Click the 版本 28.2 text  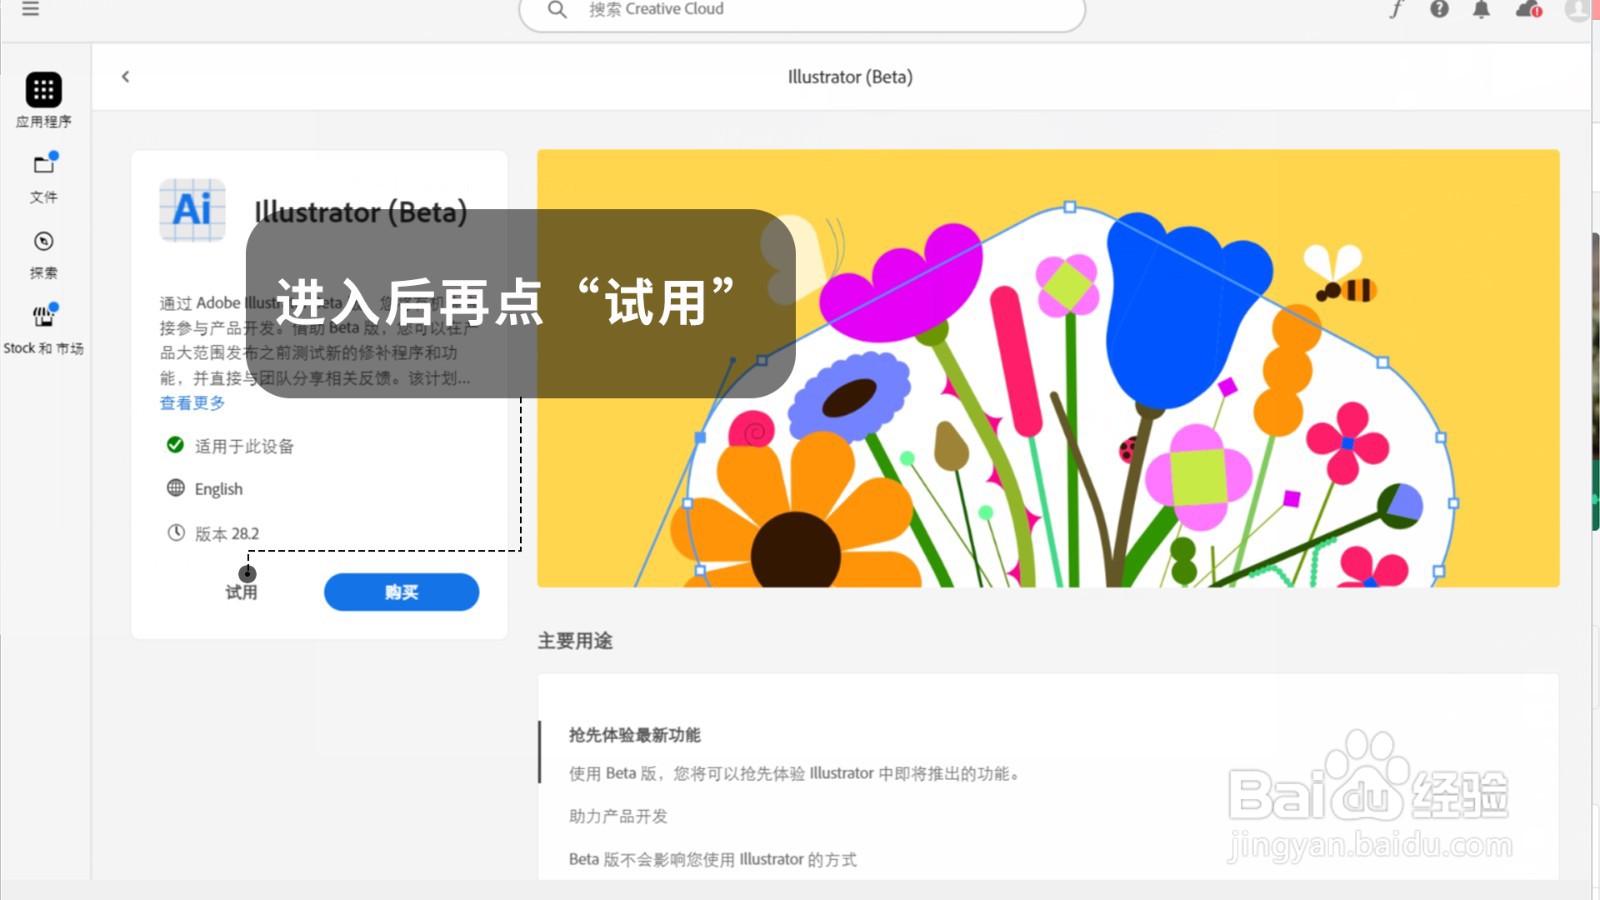click(227, 534)
